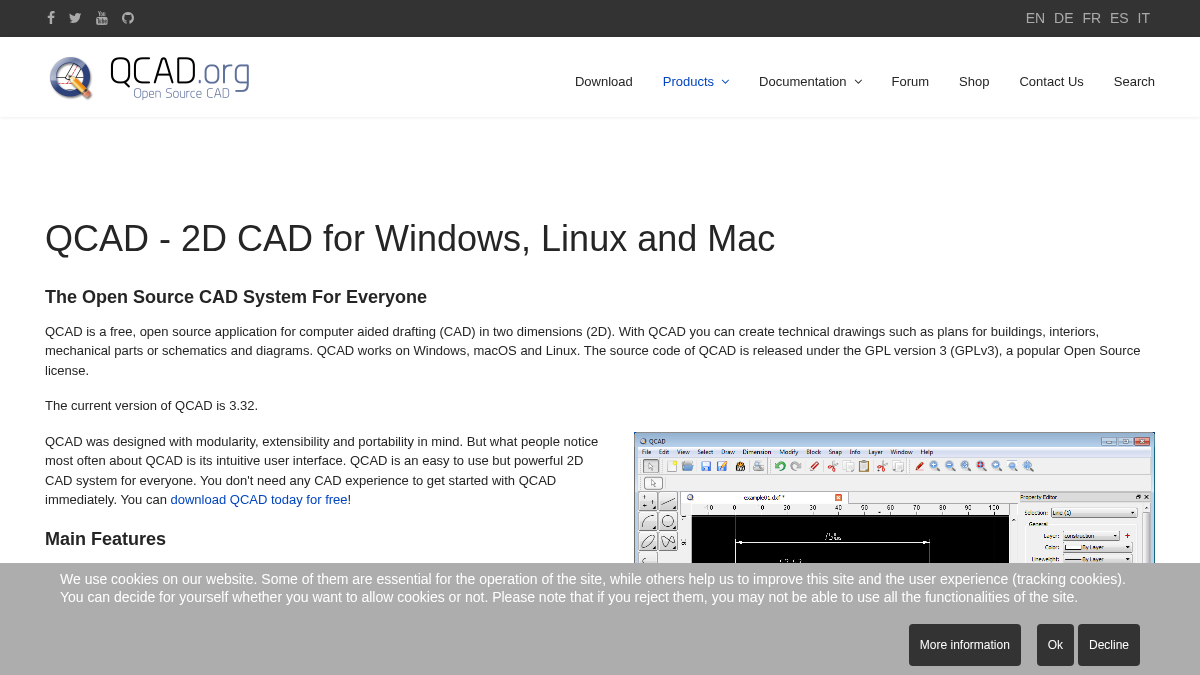Open the Shop menu item
Screen dimensions: 1200x675
(974, 81)
